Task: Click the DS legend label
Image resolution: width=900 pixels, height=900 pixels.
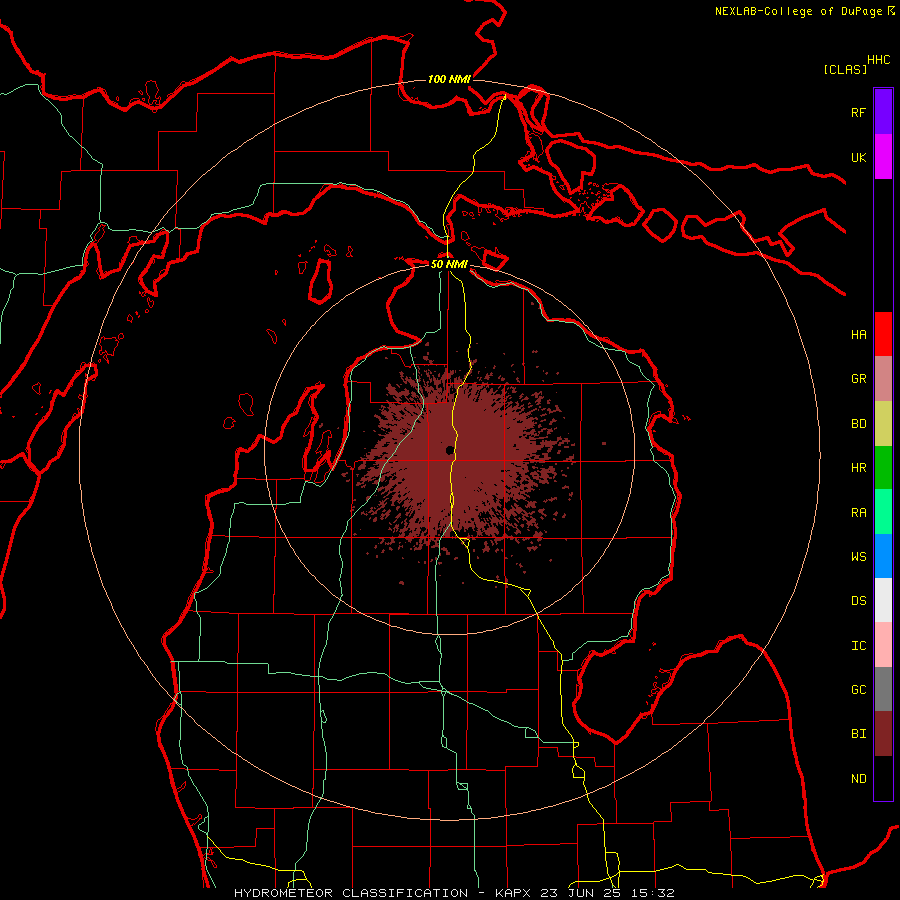Action: (x=858, y=601)
